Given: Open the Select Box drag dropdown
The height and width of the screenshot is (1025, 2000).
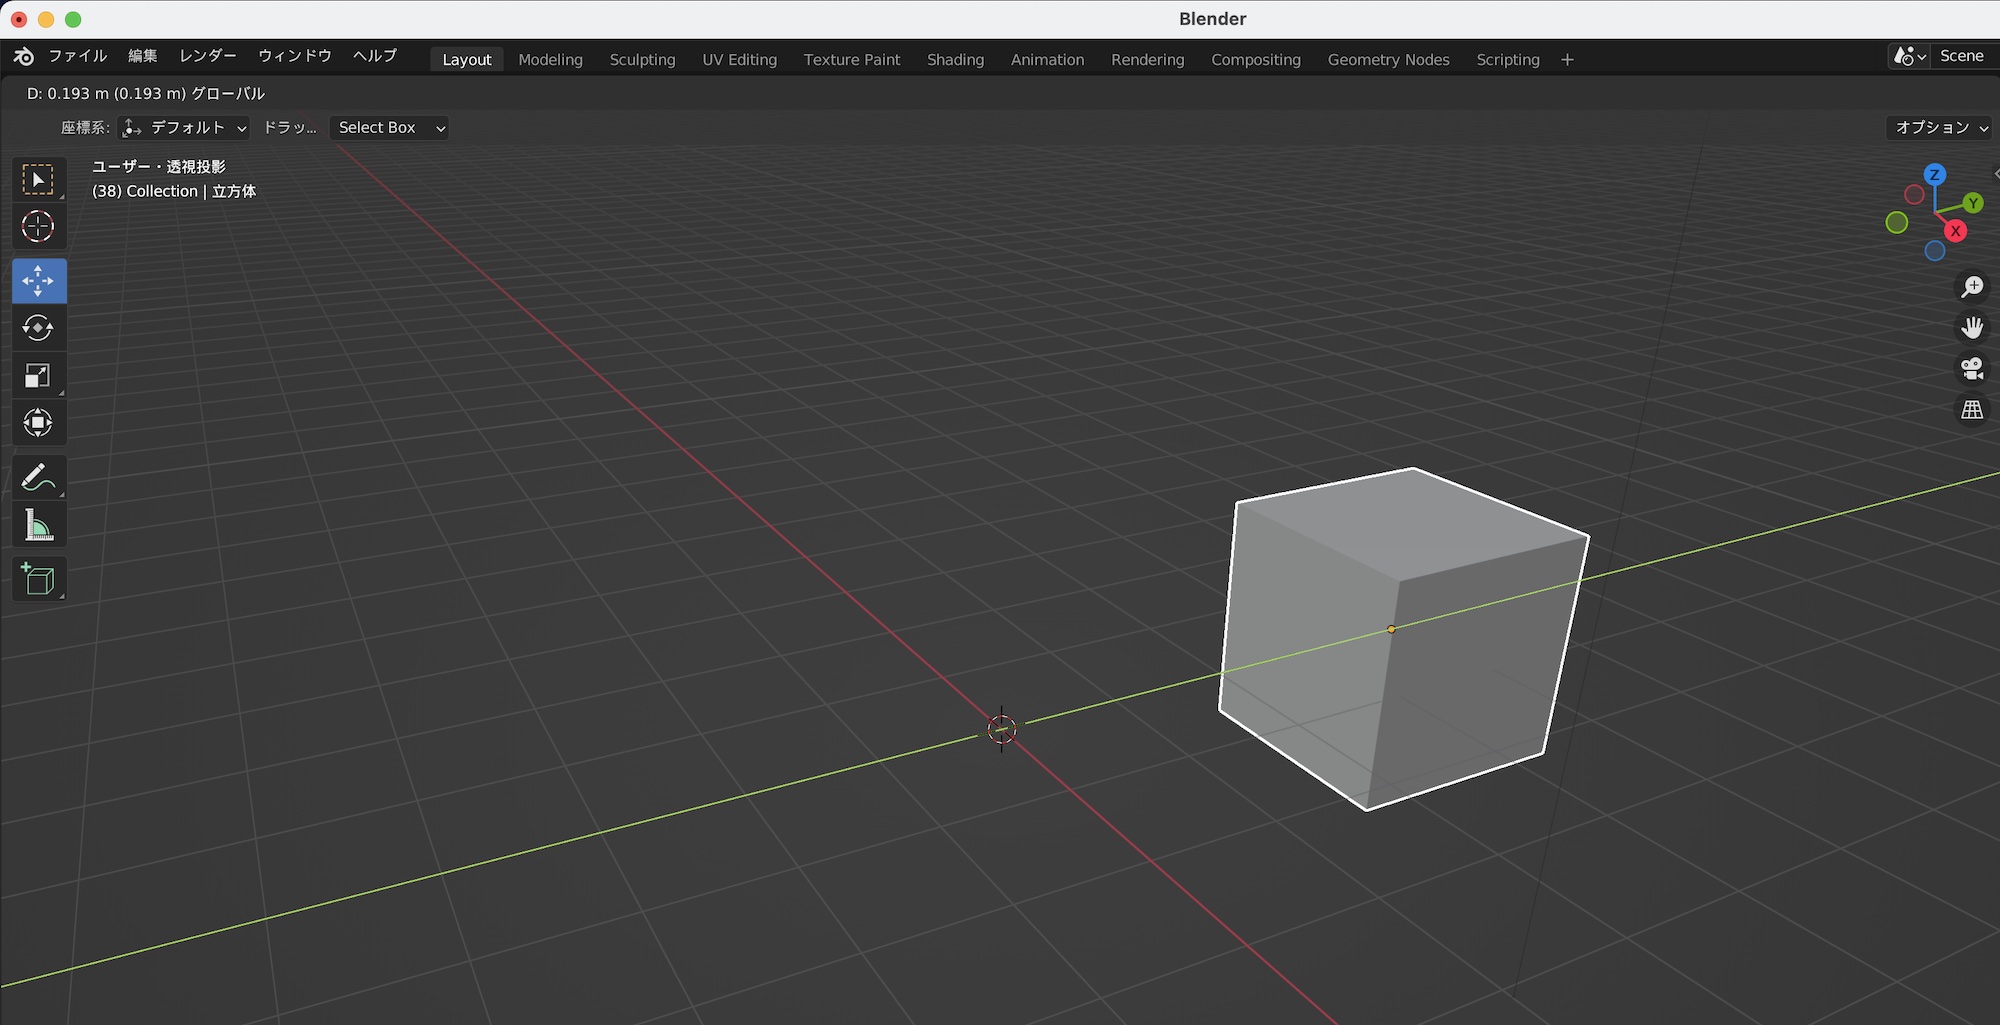Looking at the screenshot, I should click(389, 128).
